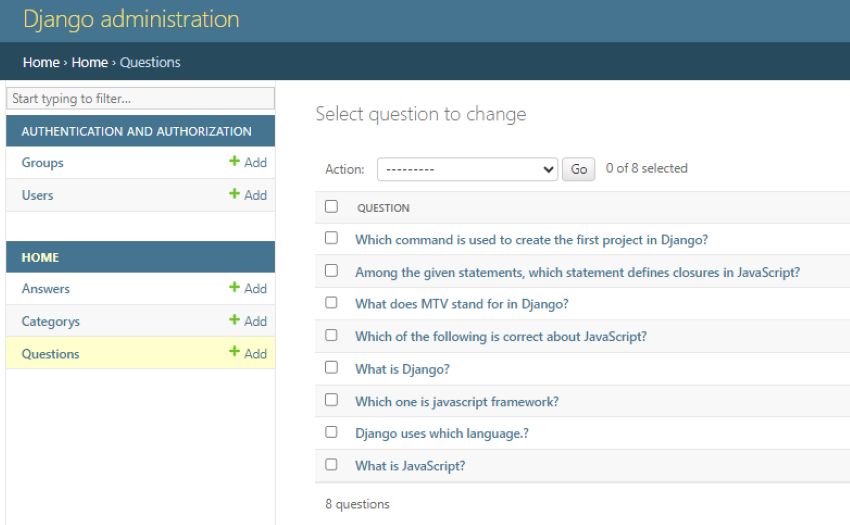
Task: Open the Users model in the sidebar
Action: (x=38, y=195)
